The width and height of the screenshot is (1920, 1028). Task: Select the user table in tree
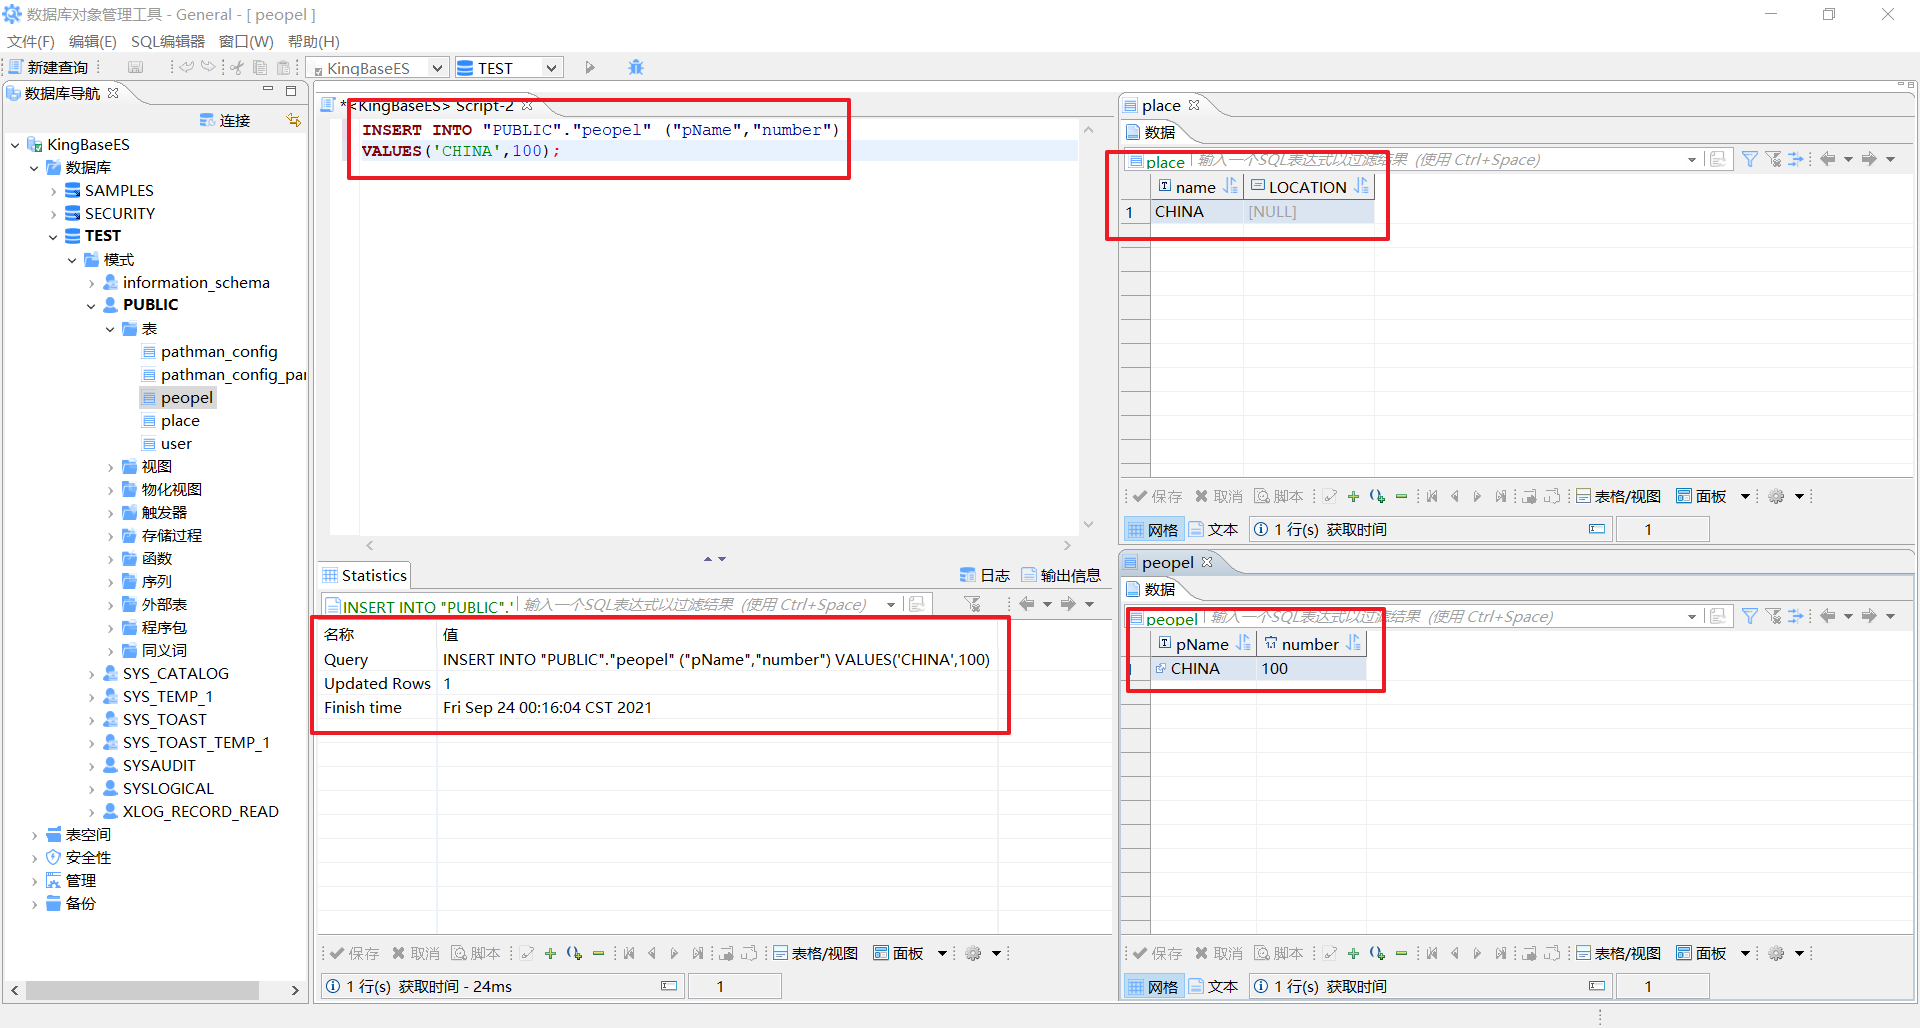click(167, 444)
